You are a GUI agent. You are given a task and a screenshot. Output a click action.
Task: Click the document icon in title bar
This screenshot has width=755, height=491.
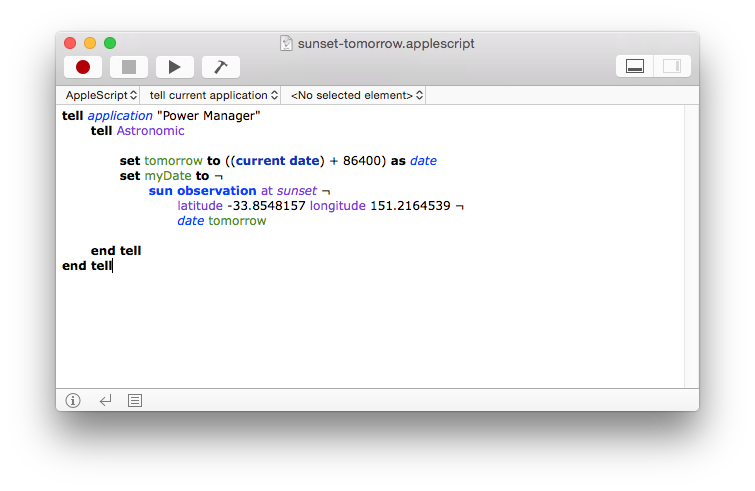(286, 43)
